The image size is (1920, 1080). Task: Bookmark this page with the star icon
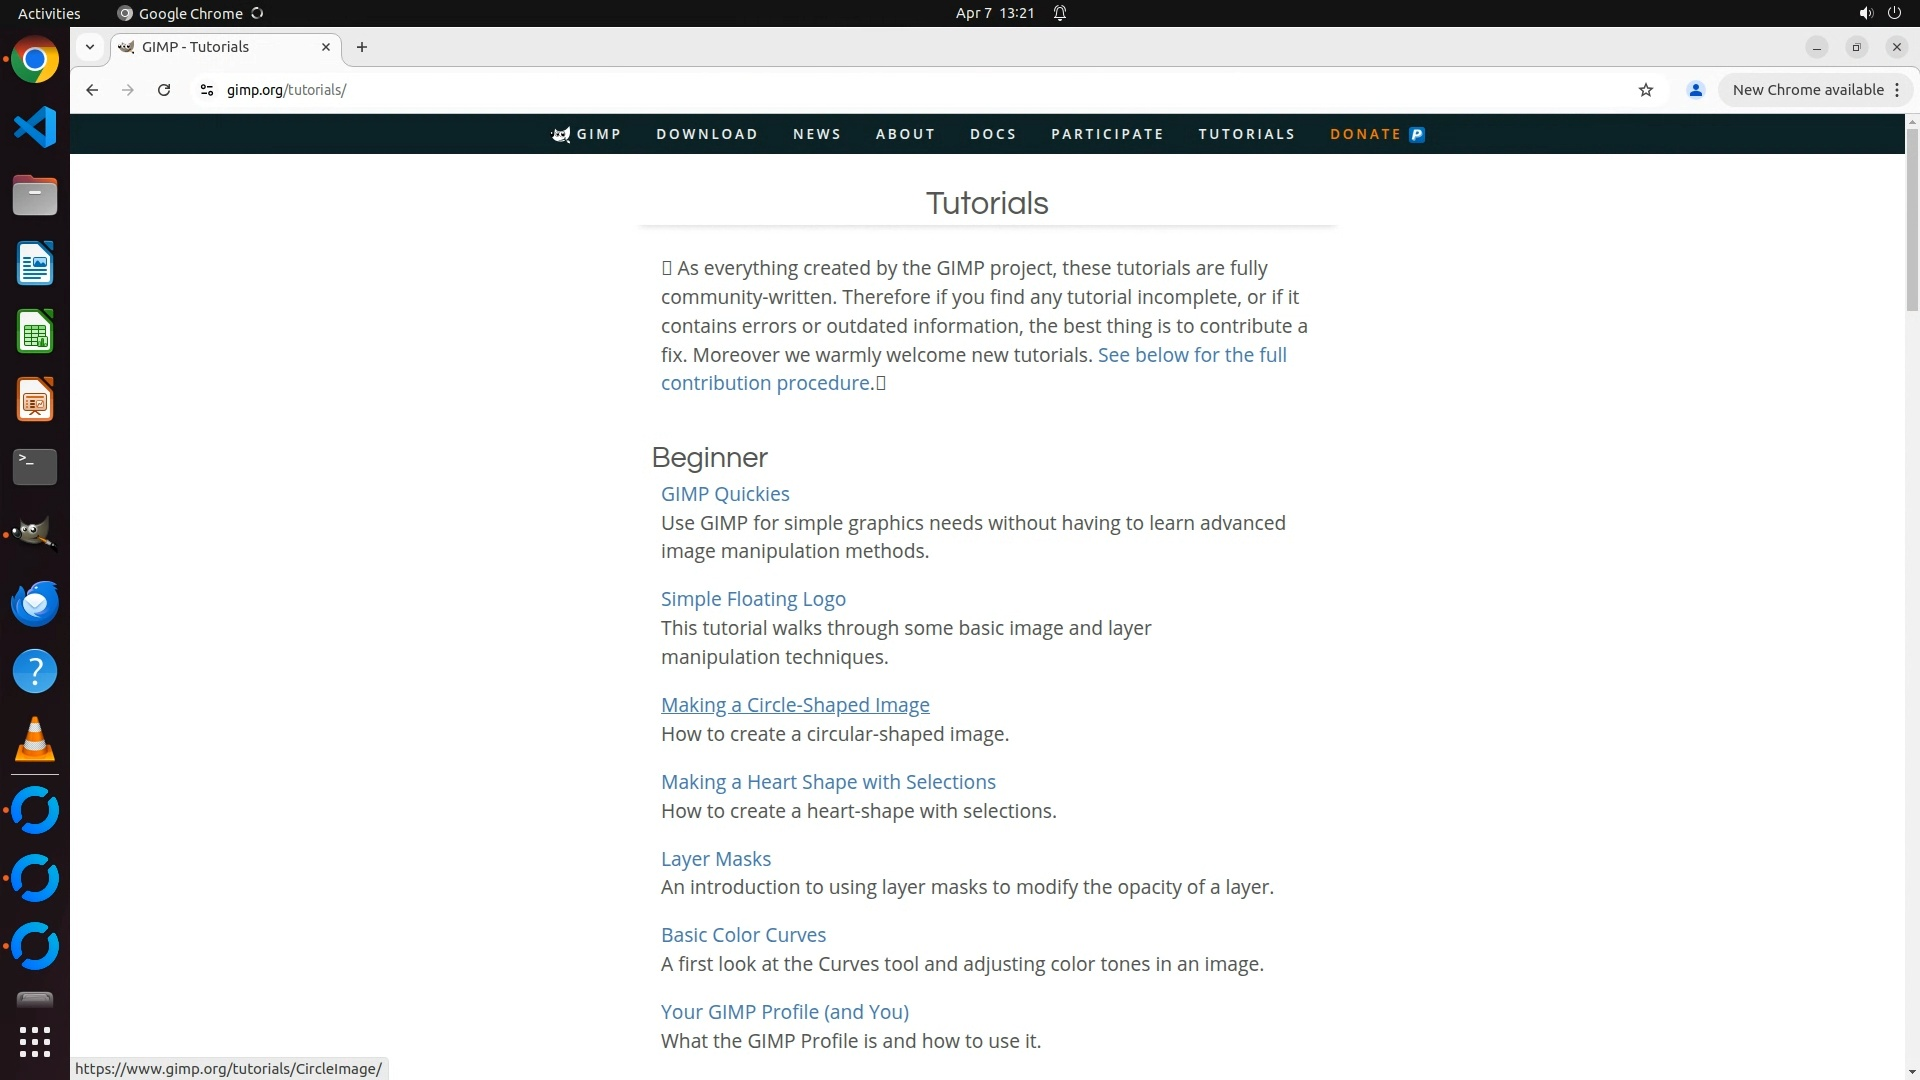(x=1646, y=90)
